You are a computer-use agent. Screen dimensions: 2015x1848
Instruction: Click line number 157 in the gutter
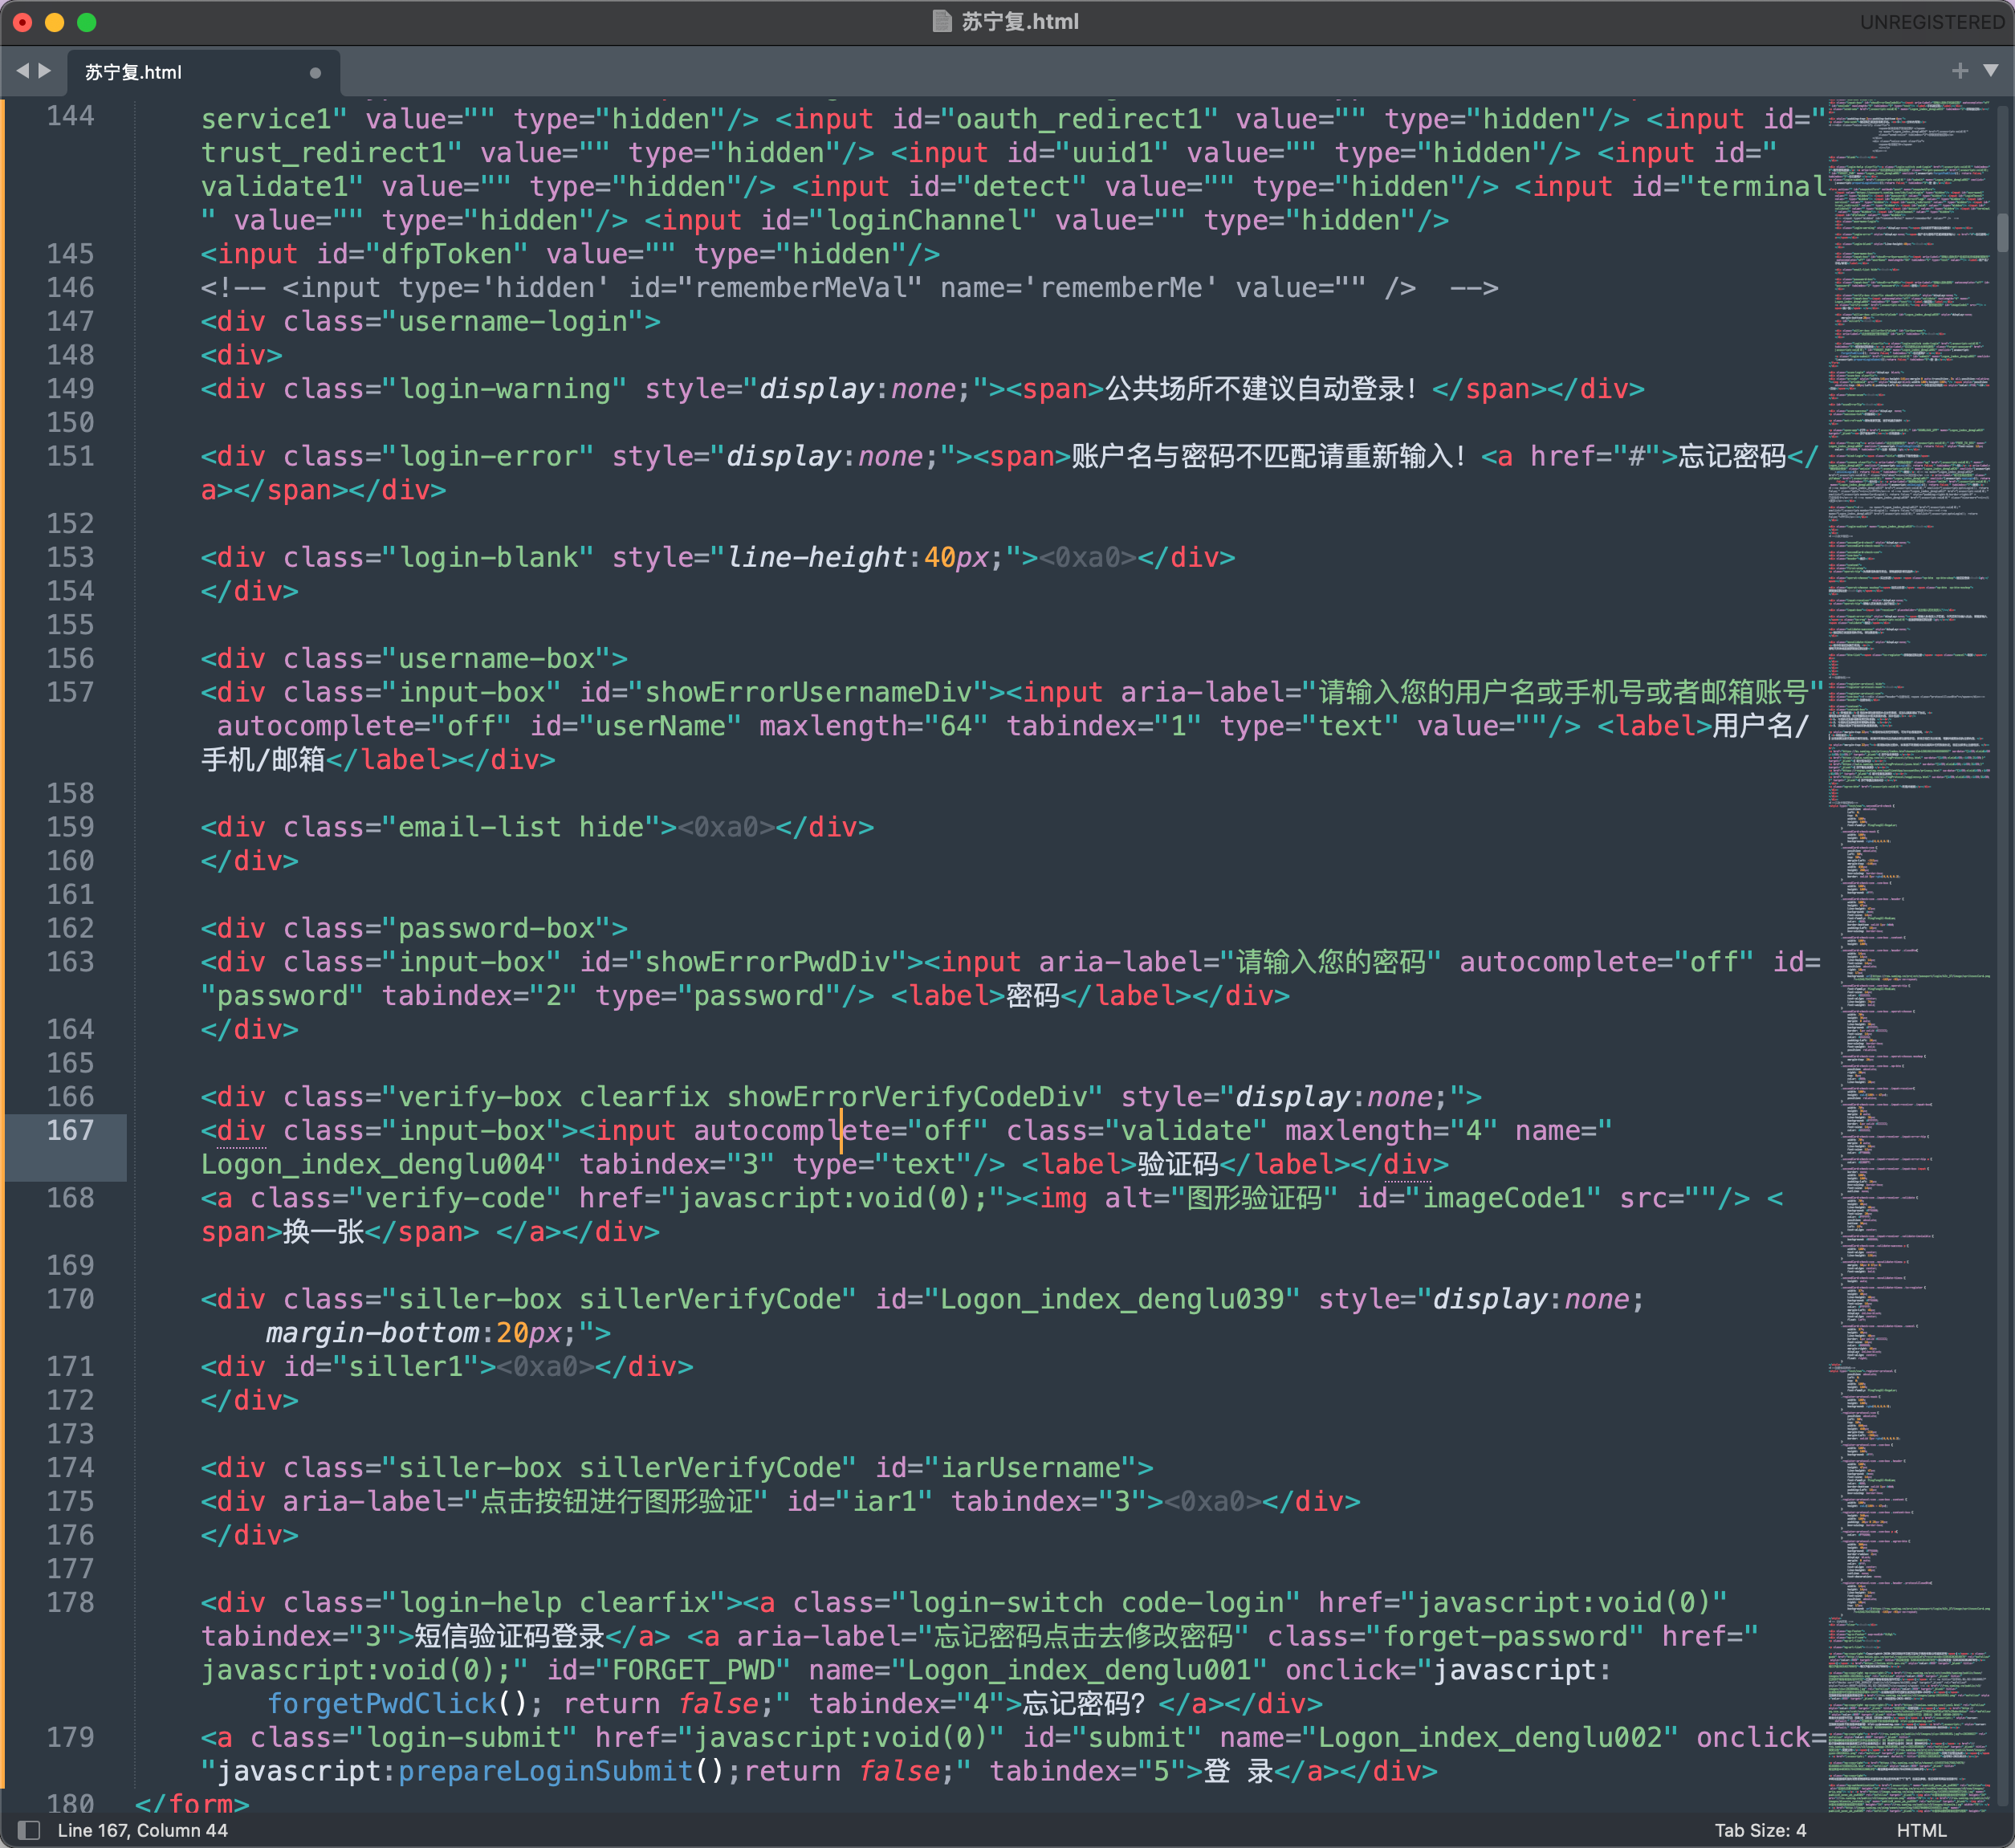(70, 692)
